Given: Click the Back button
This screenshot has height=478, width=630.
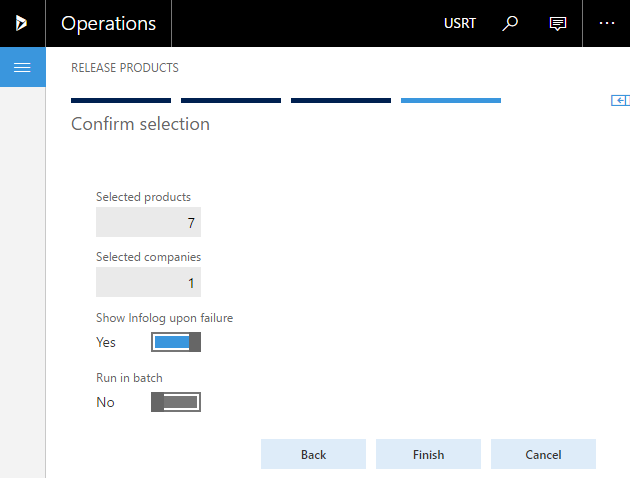Looking at the screenshot, I should [313, 454].
